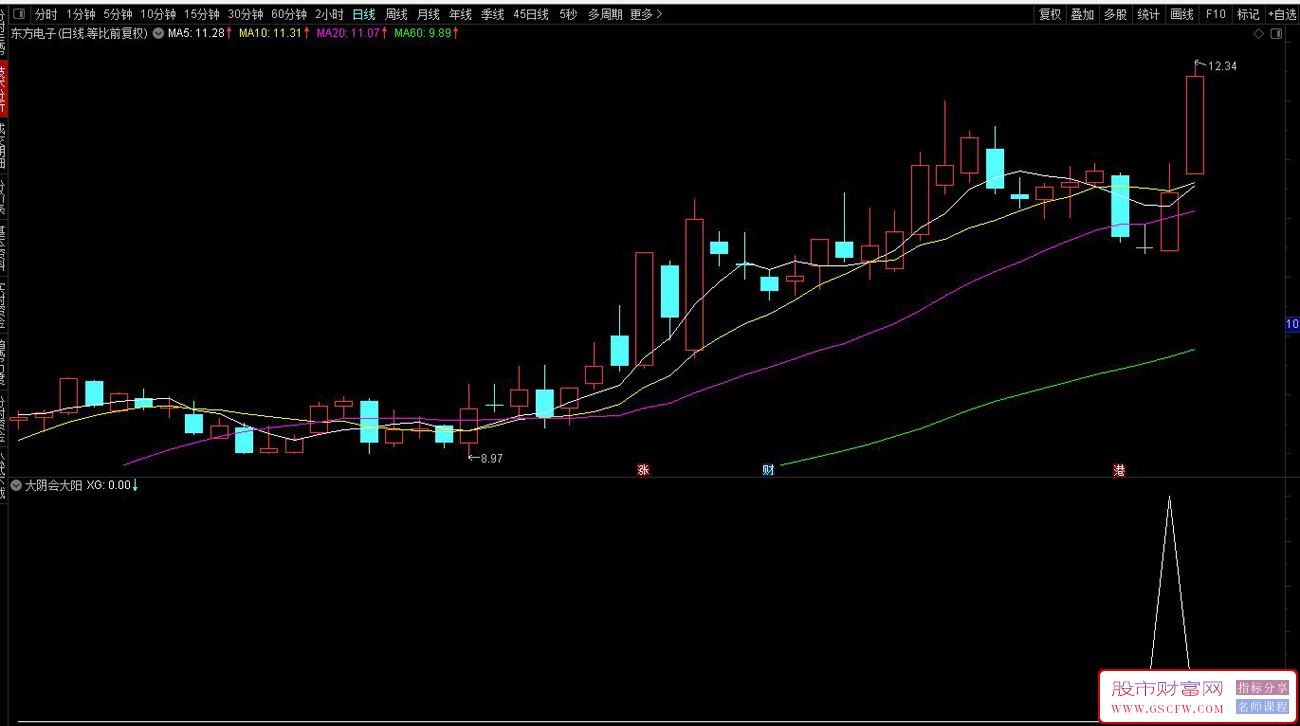Click the red 涨 event marker
This screenshot has height=726, width=1300.
[643, 470]
